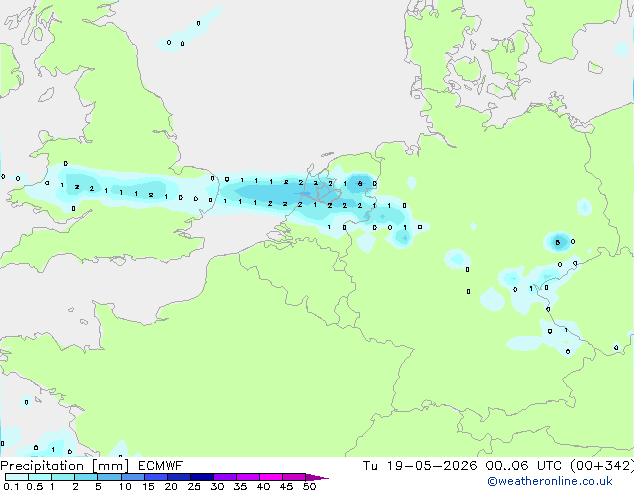The image size is (634, 490).
Task: Click the 0.5–1 mm legend color swatch
Action: 40,477
